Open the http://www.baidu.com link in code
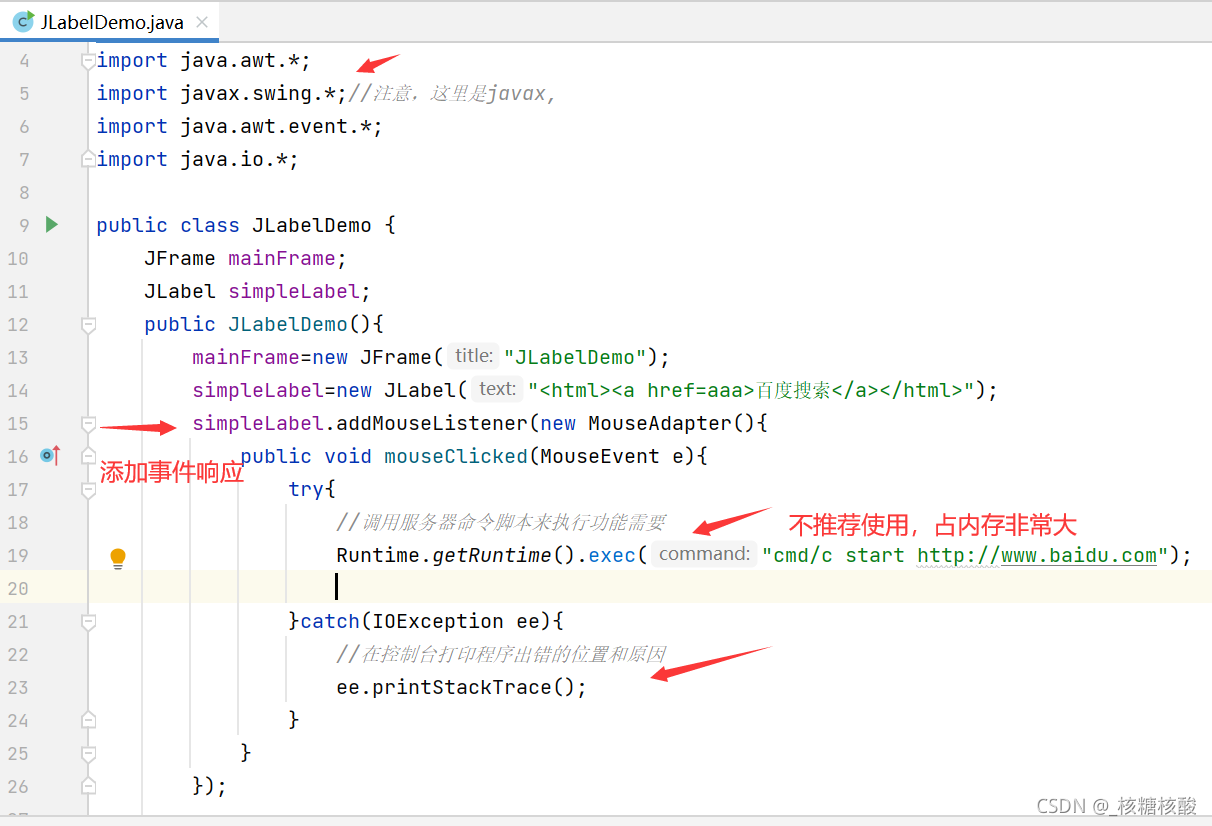This screenshot has width=1212, height=826. point(1037,555)
